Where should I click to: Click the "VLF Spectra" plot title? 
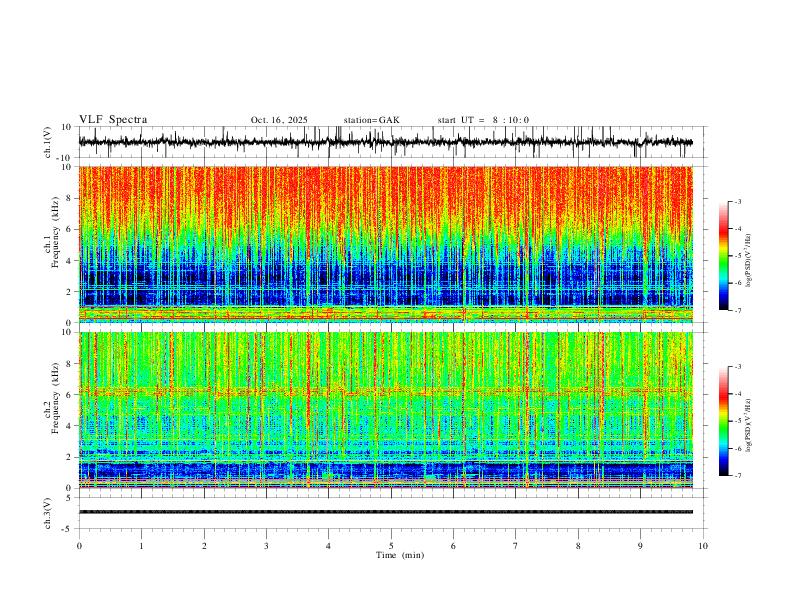(x=113, y=120)
